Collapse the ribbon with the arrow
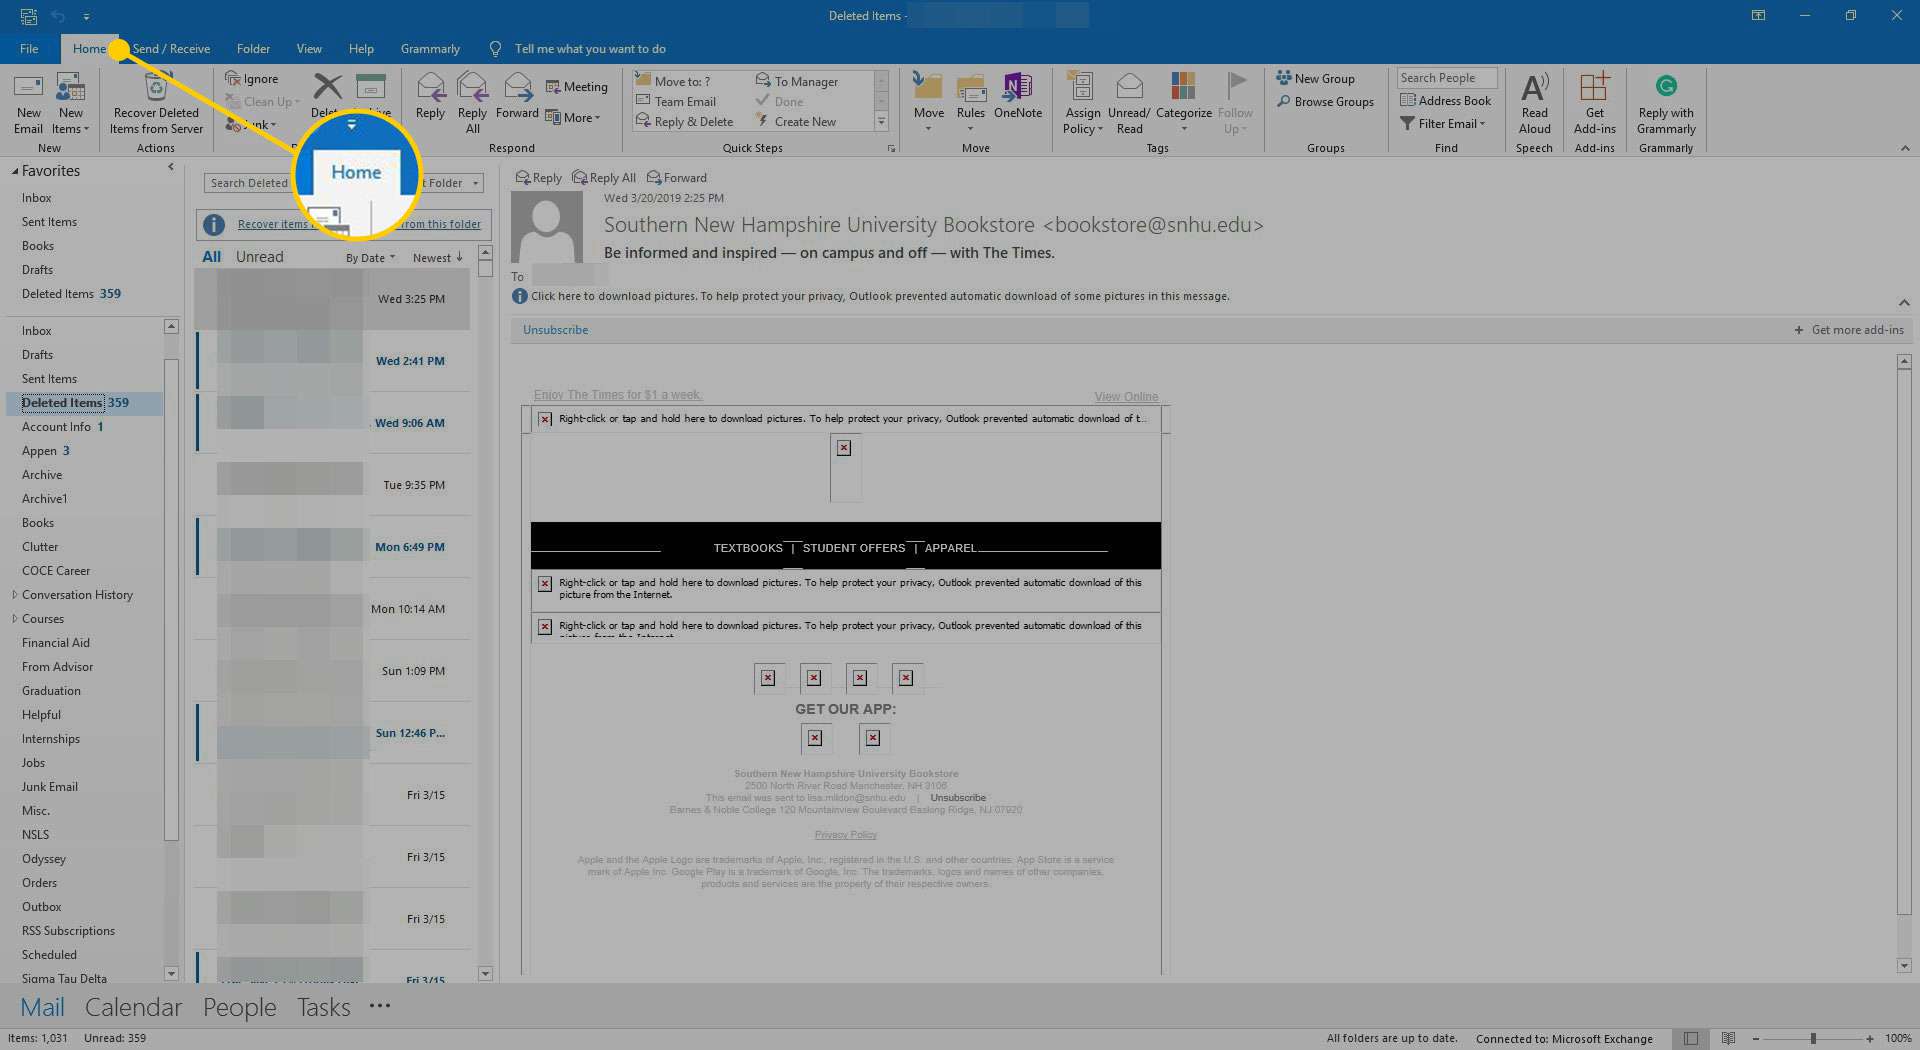The width and height of the screenshot is (1920, 1050). click(x=1904, y=148)
